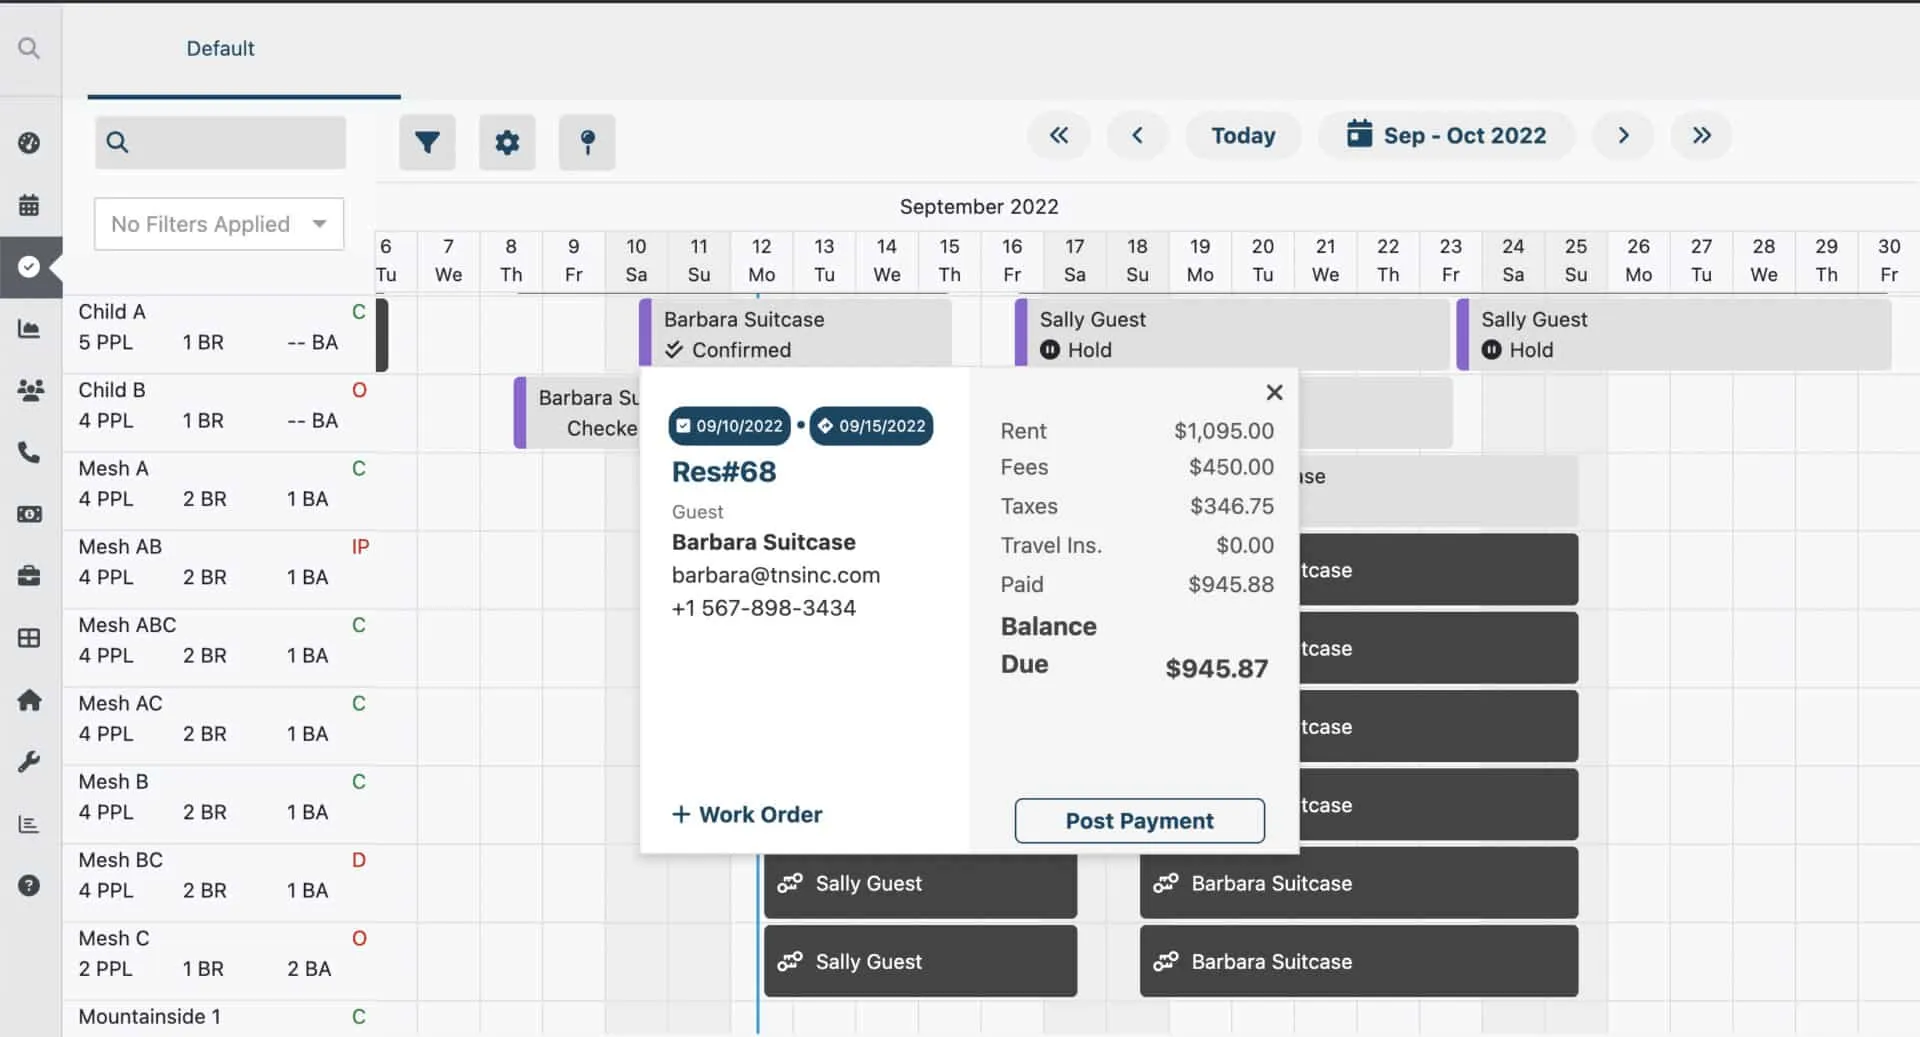Go to previous period with left chevron
This screenshot has height=1037, width=1920.
[x=1137, y=135]
